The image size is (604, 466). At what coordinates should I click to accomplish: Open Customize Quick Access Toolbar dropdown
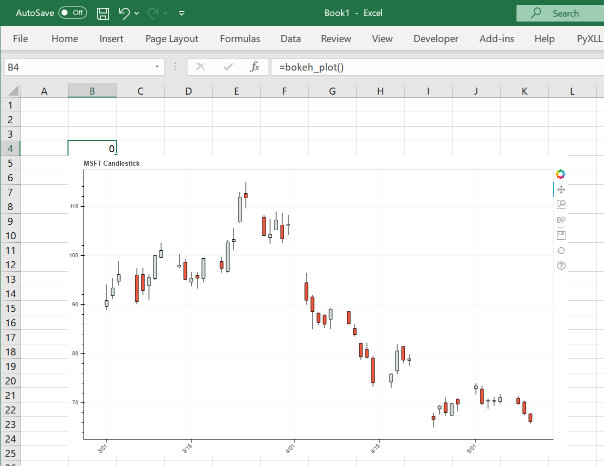click(181, 13)
